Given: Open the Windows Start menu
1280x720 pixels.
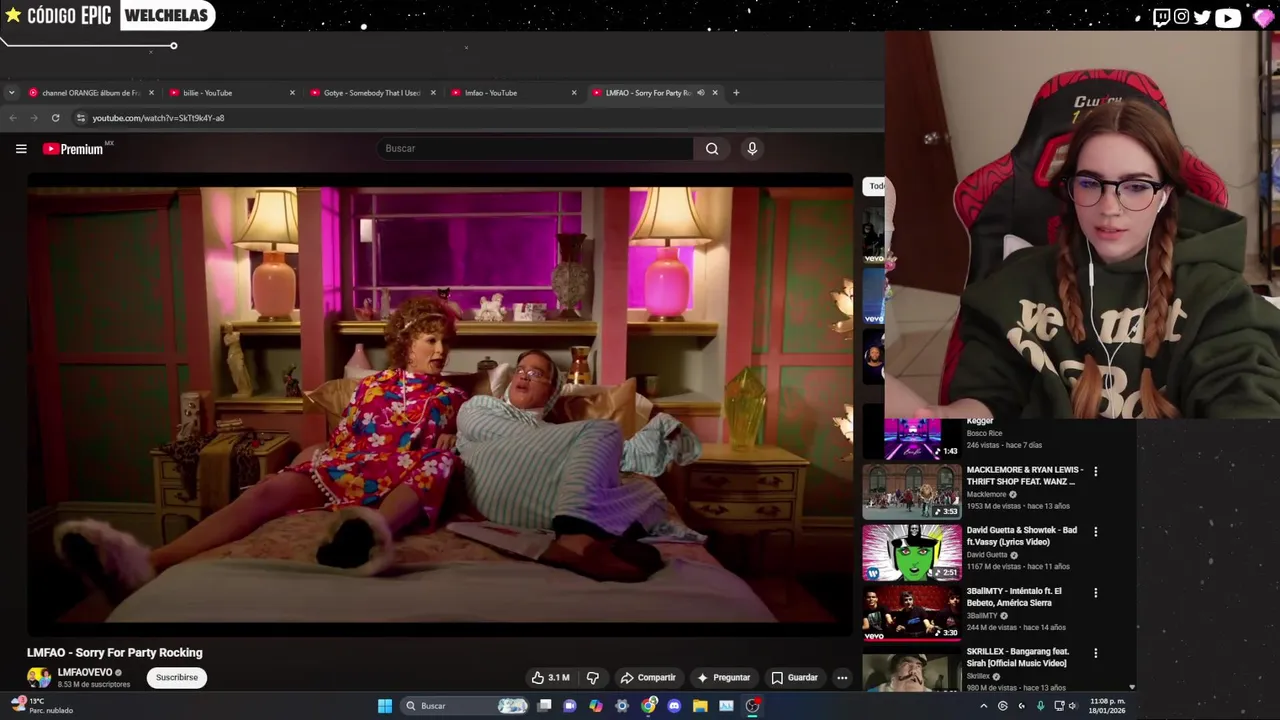Looking at the screenshot, I should tap(385, 706).
